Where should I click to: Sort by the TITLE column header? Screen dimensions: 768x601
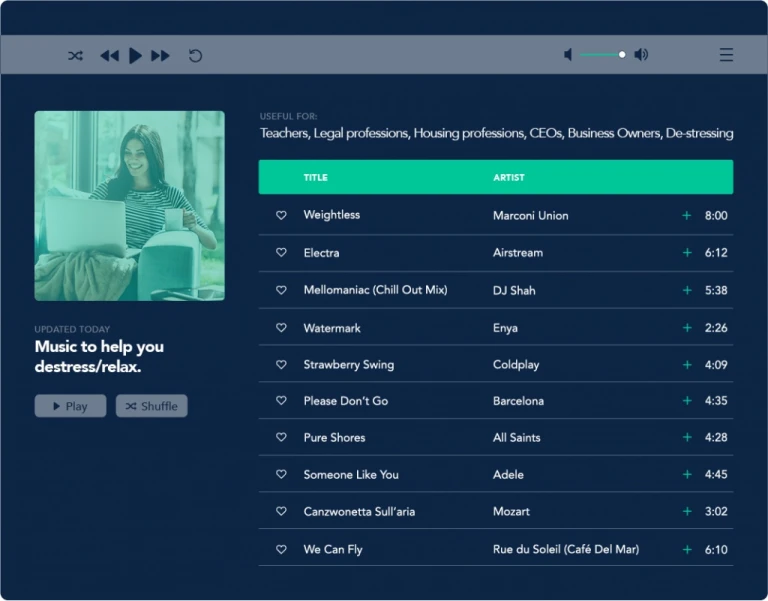tap(315, 177)
